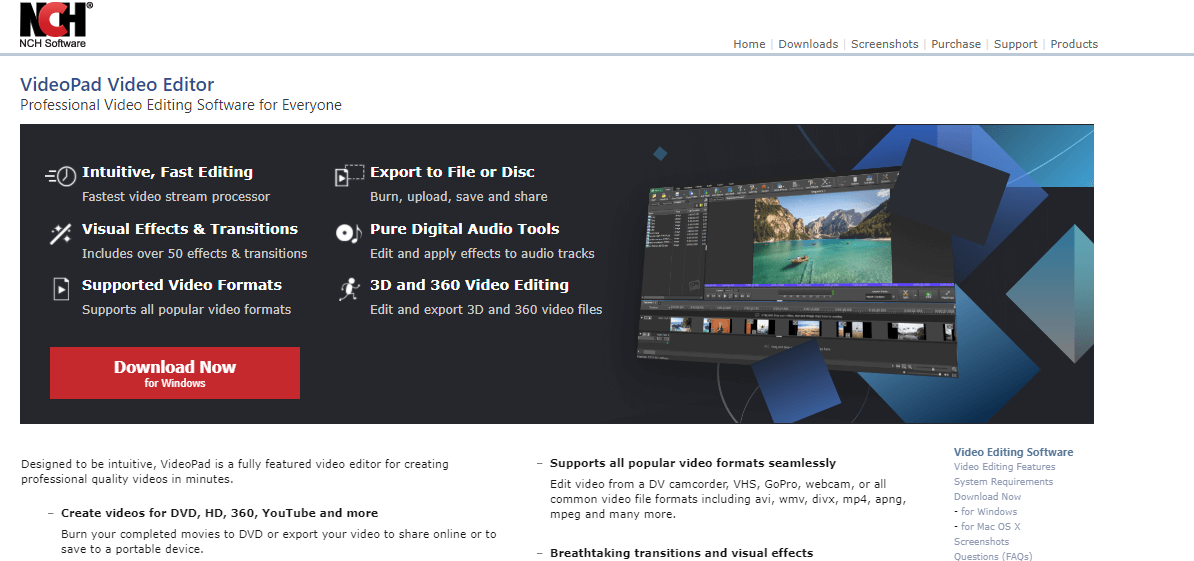Click 'Includes over 50 effects & transitions' text
Image resolution: width=1194 pixels, height=561 pixels.
click(195, 253)
